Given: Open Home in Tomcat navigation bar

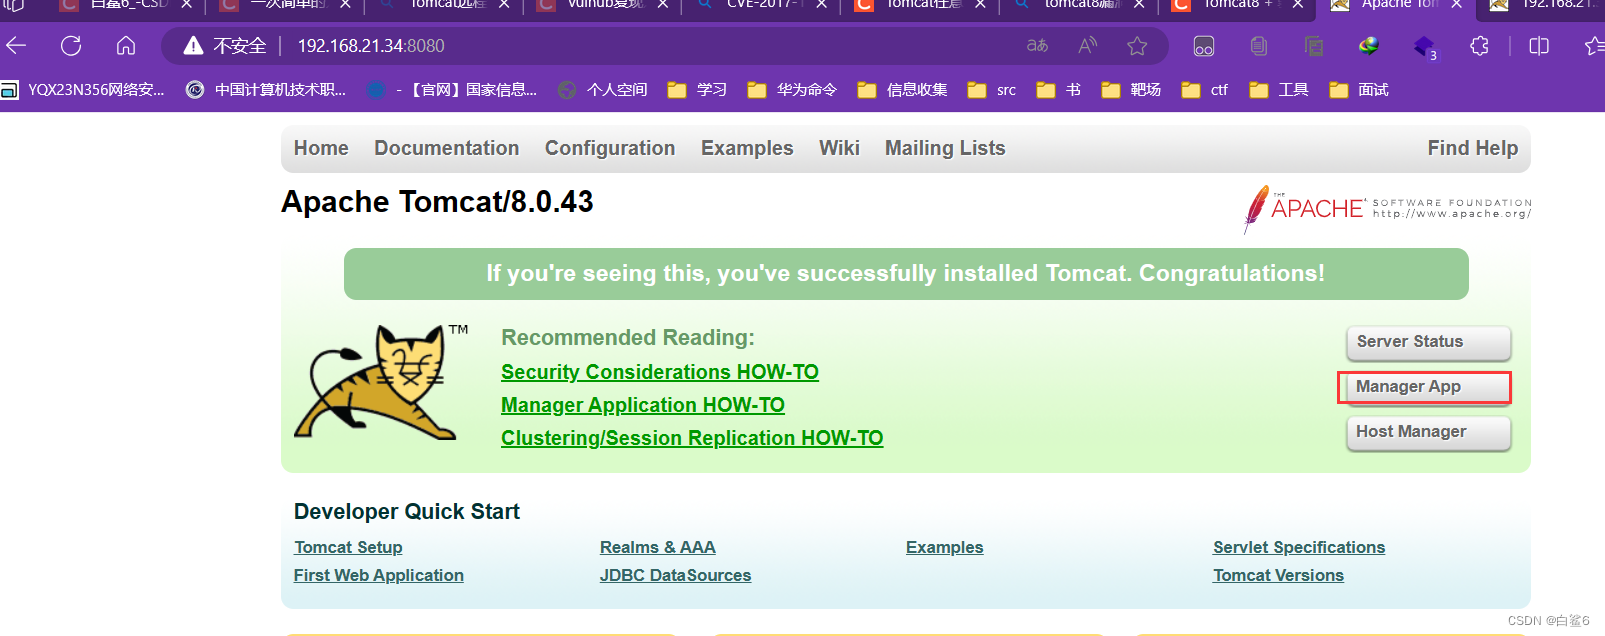Looking at the screenshot, I should 321,148.
